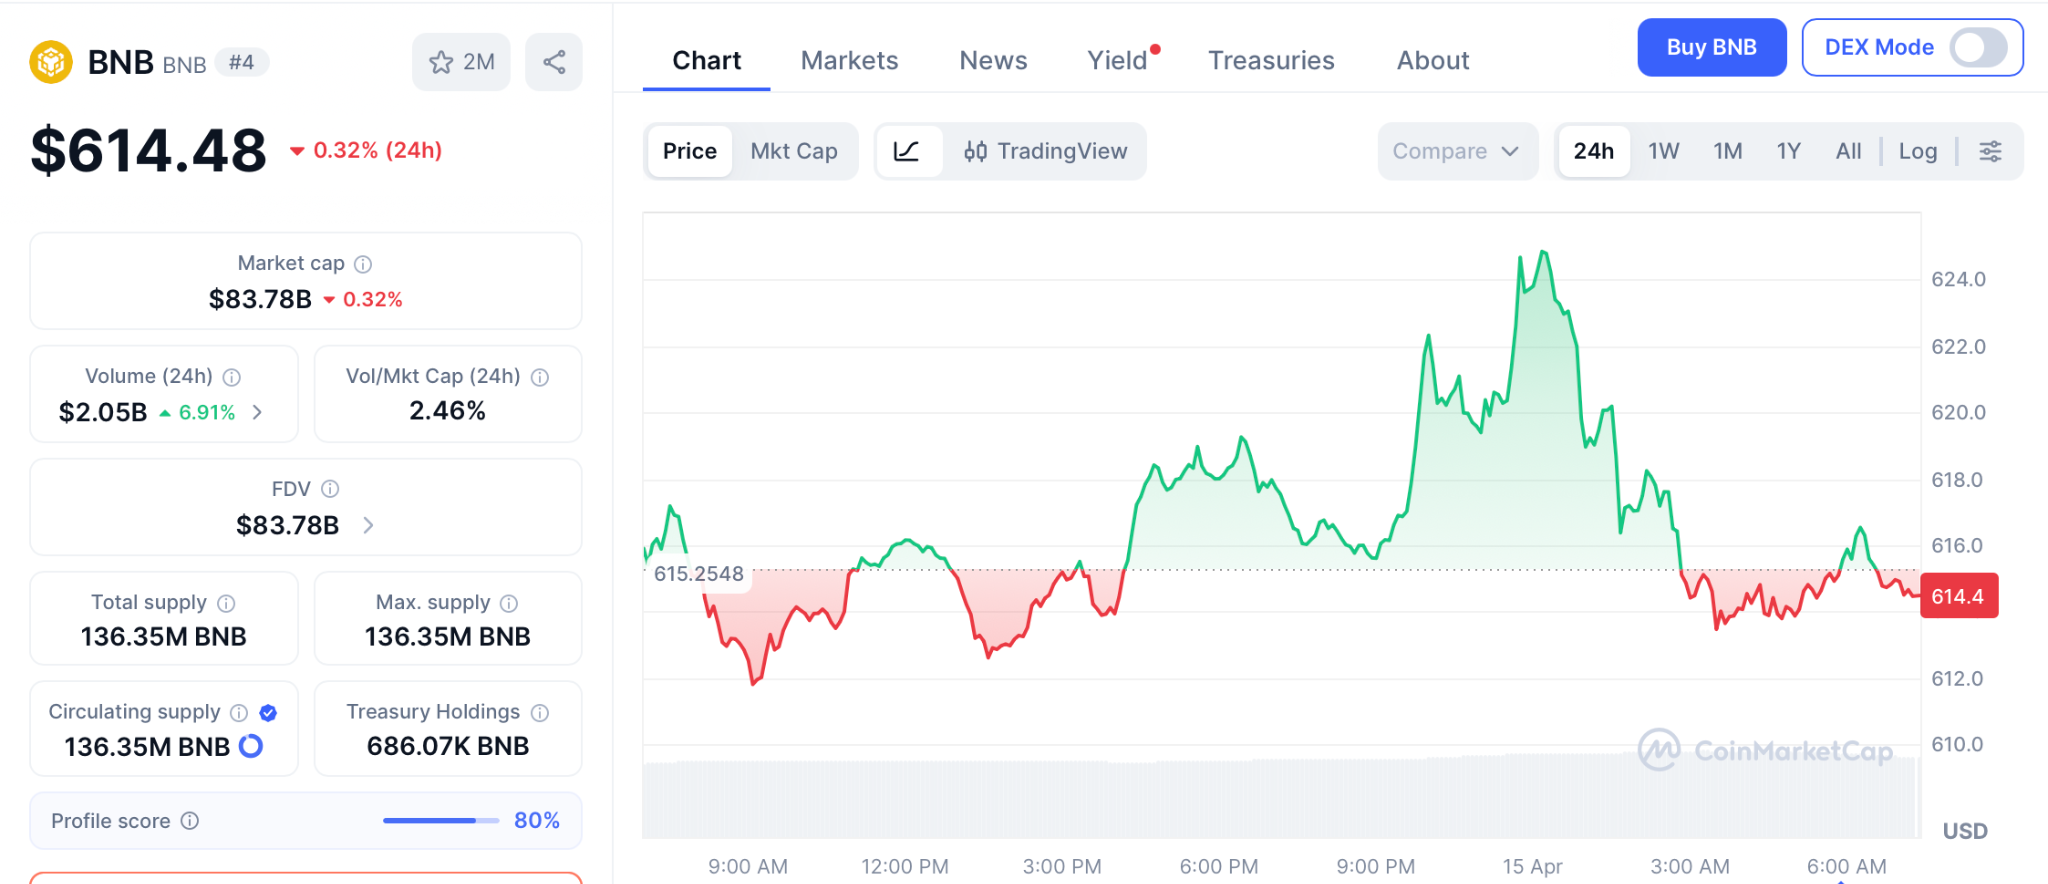Switch chart to Mkt Cap view
The height and width of the screenshot is (884, 2048).
pyautogui.click(x=794, y=151)
